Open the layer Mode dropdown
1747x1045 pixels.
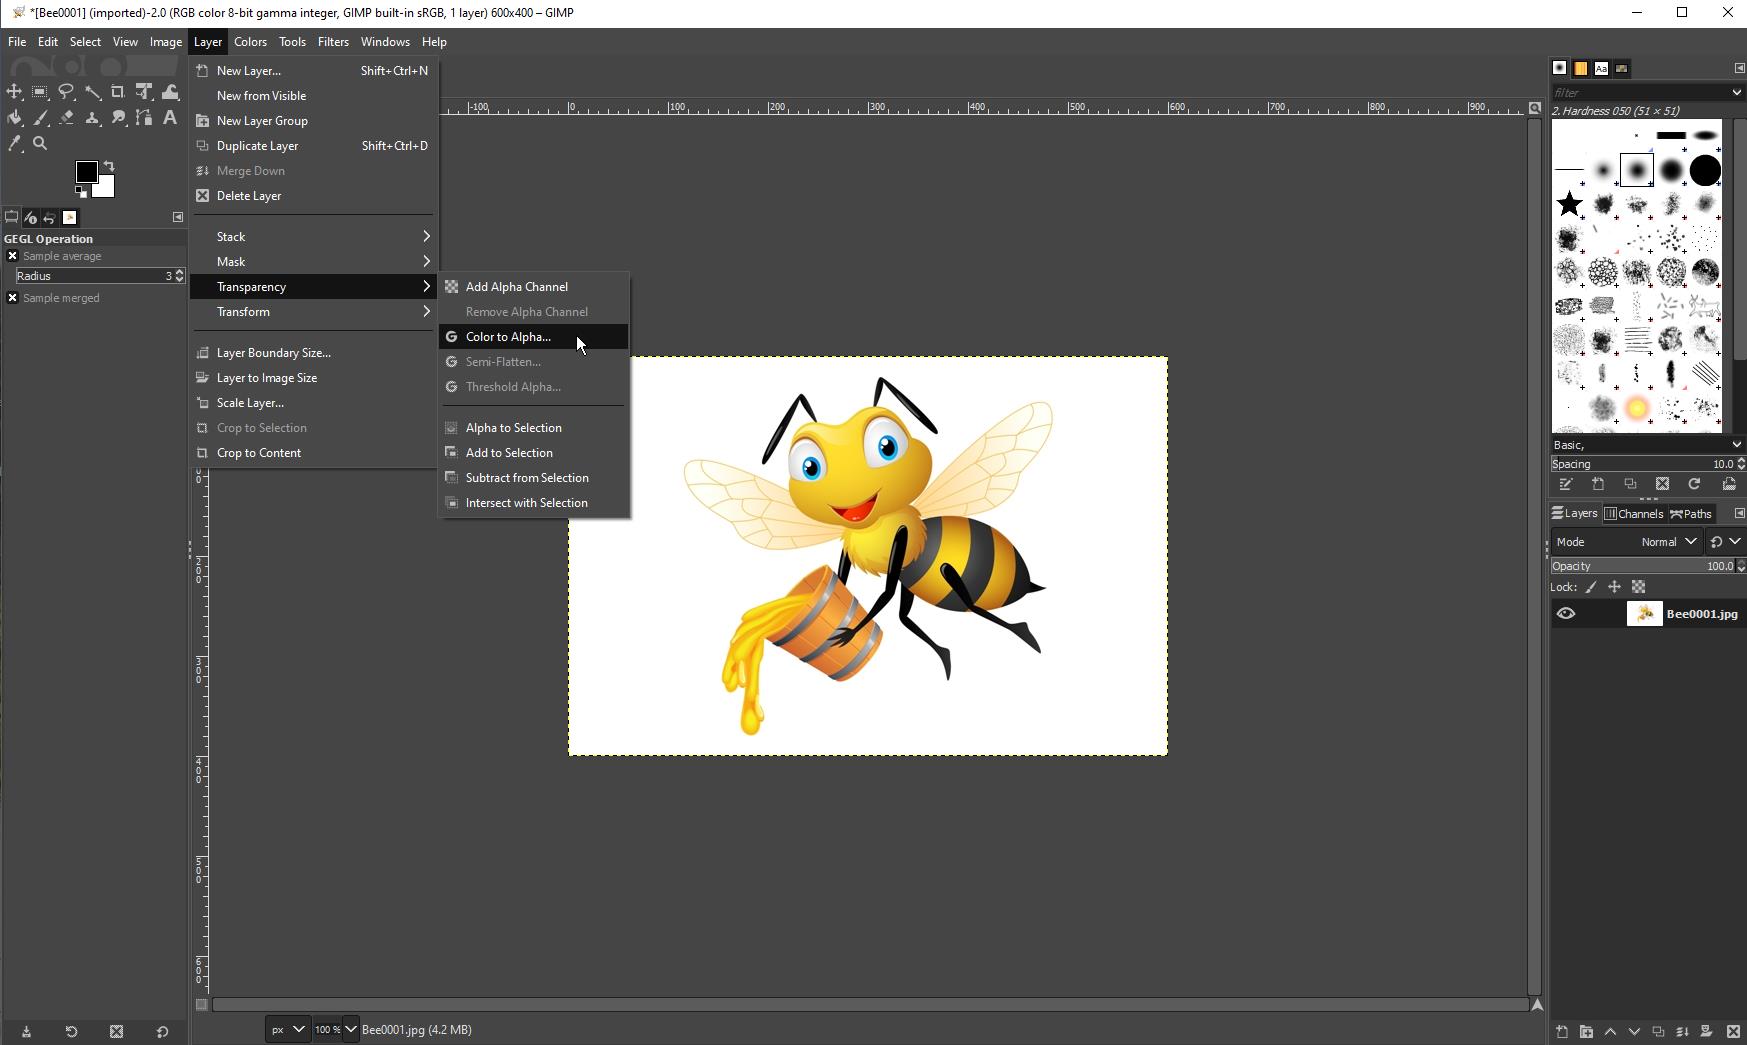coord(1668,542)
